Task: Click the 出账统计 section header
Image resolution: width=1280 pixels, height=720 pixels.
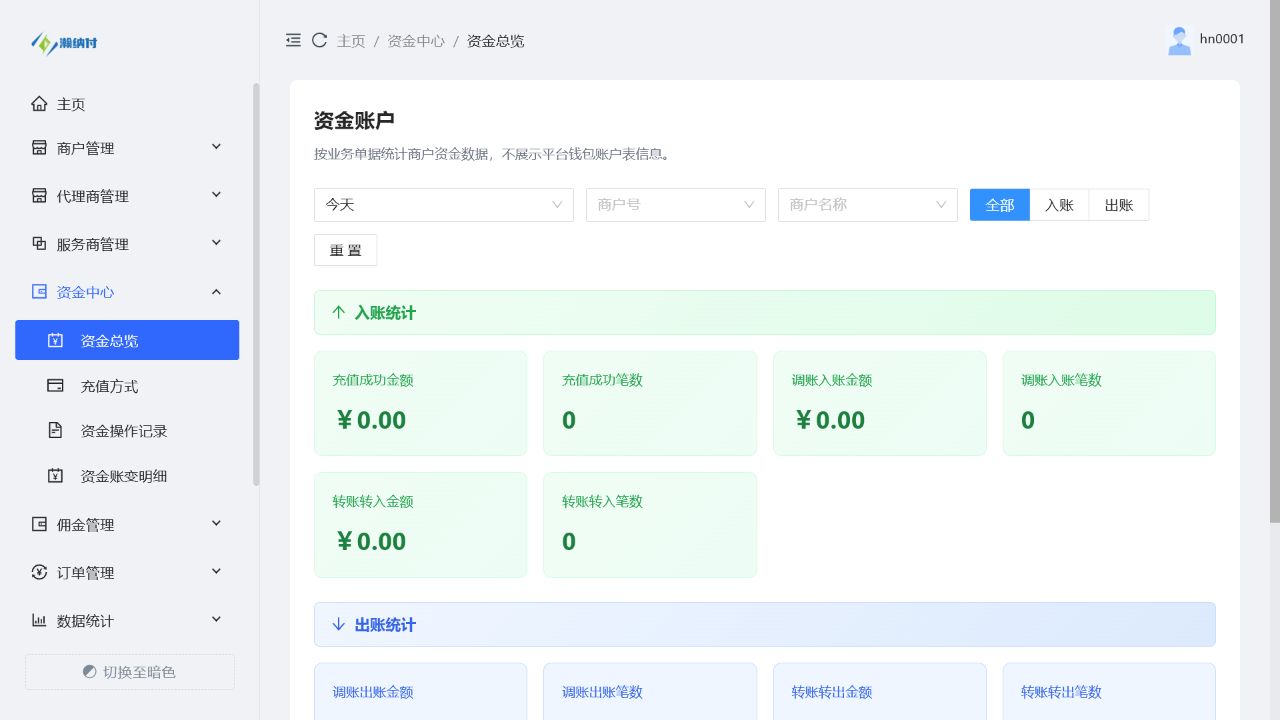Action: tap(765, 624)
